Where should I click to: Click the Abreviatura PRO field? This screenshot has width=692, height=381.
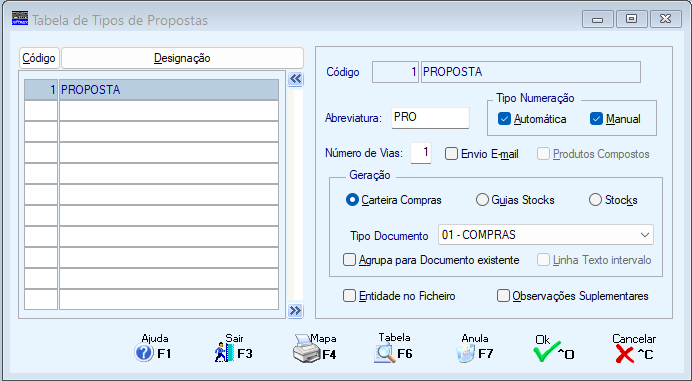pos(430,118)
